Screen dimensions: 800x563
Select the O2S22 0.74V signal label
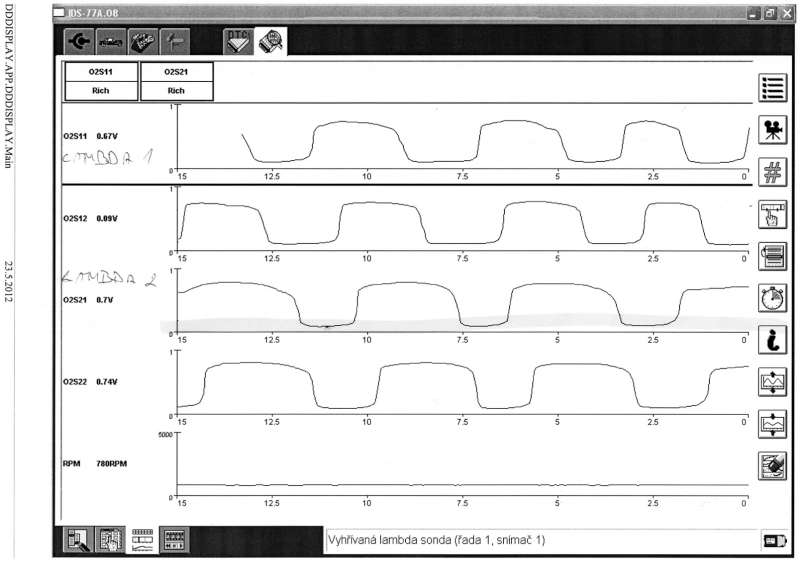coord(90,382)
